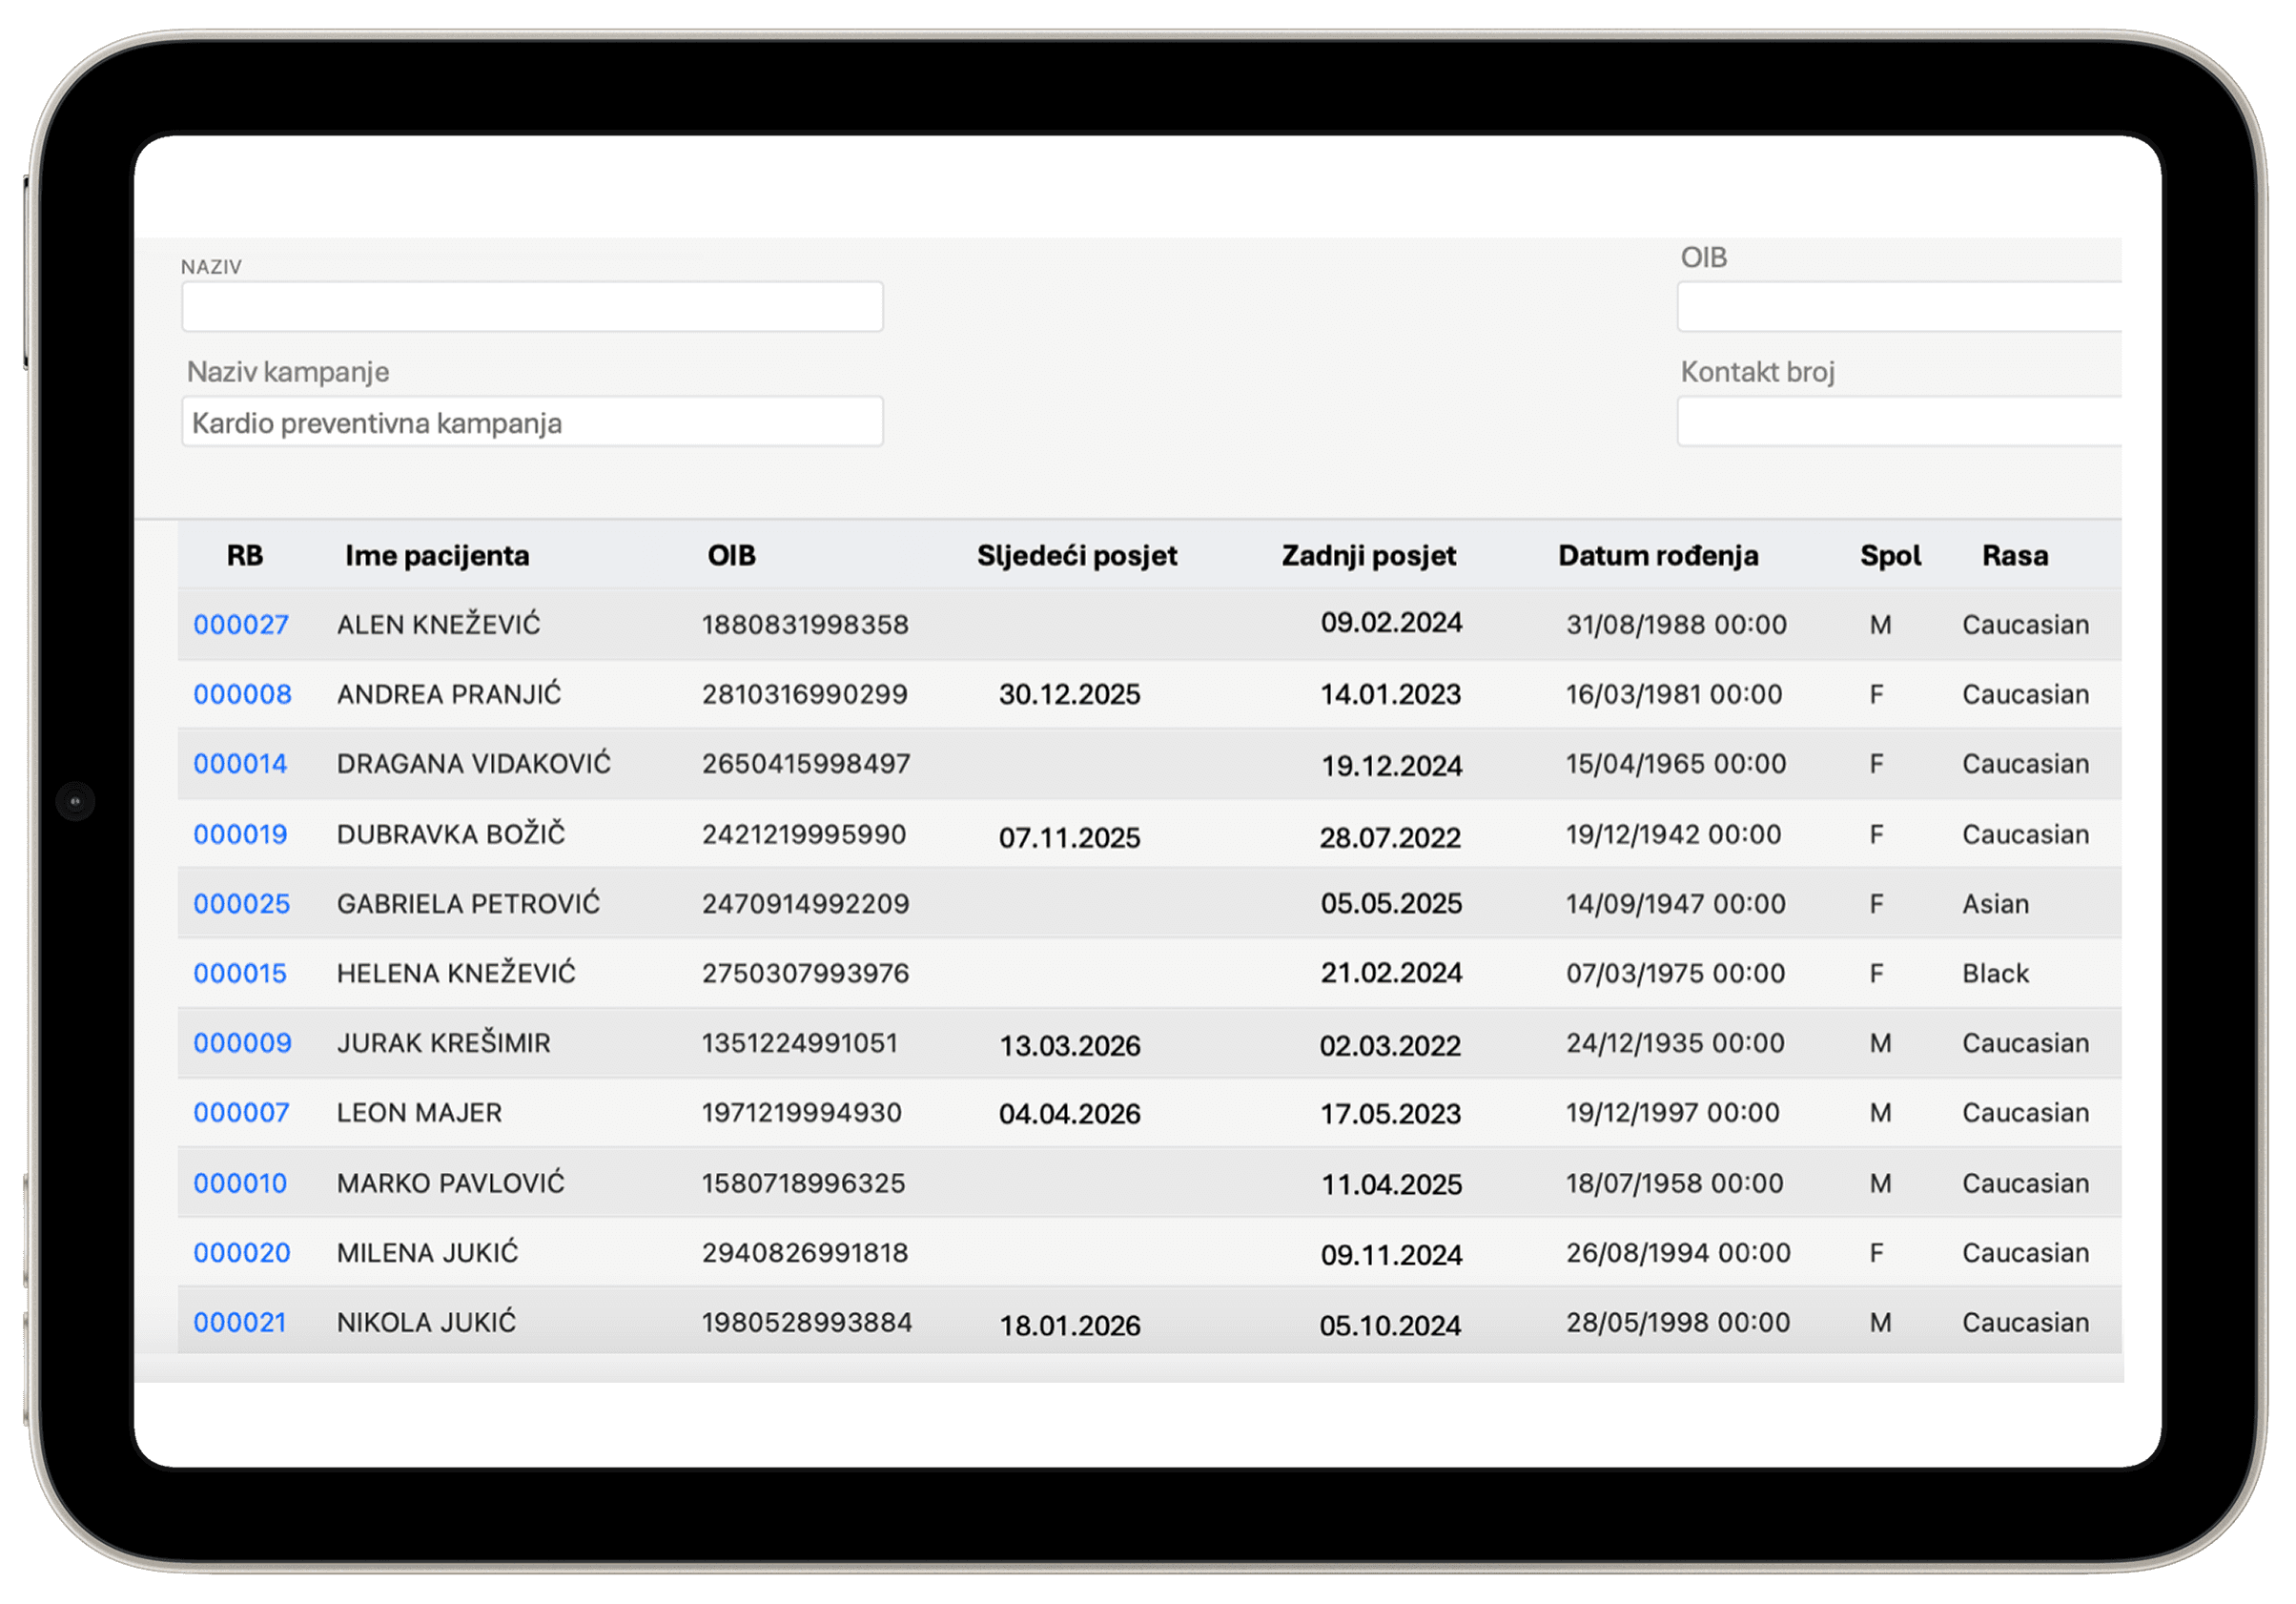Sort by Ime pacijenta column header
This screenshot has height=1604, width=2296.
pyautogui.click(x=437, y=556)
